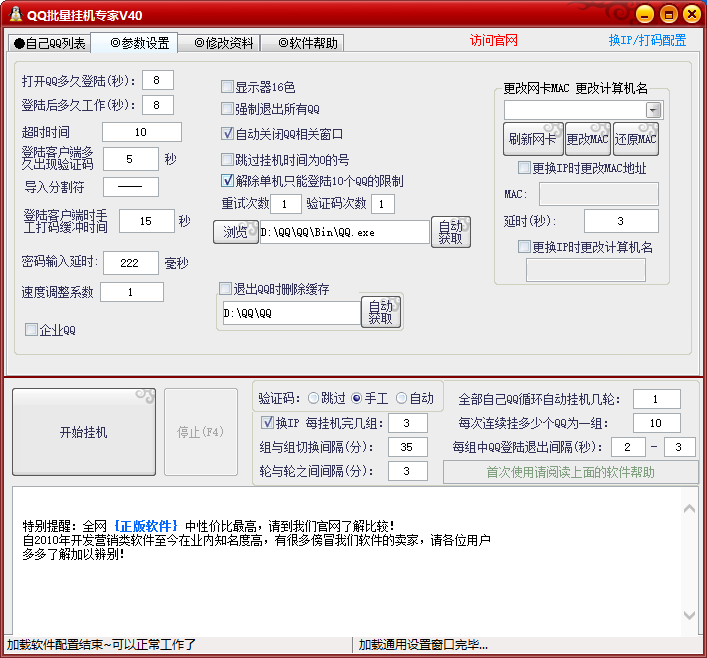This screenshot has width=707, height=658.
Task: Edit 每挂机完几组 field
Action: (408, 423)
